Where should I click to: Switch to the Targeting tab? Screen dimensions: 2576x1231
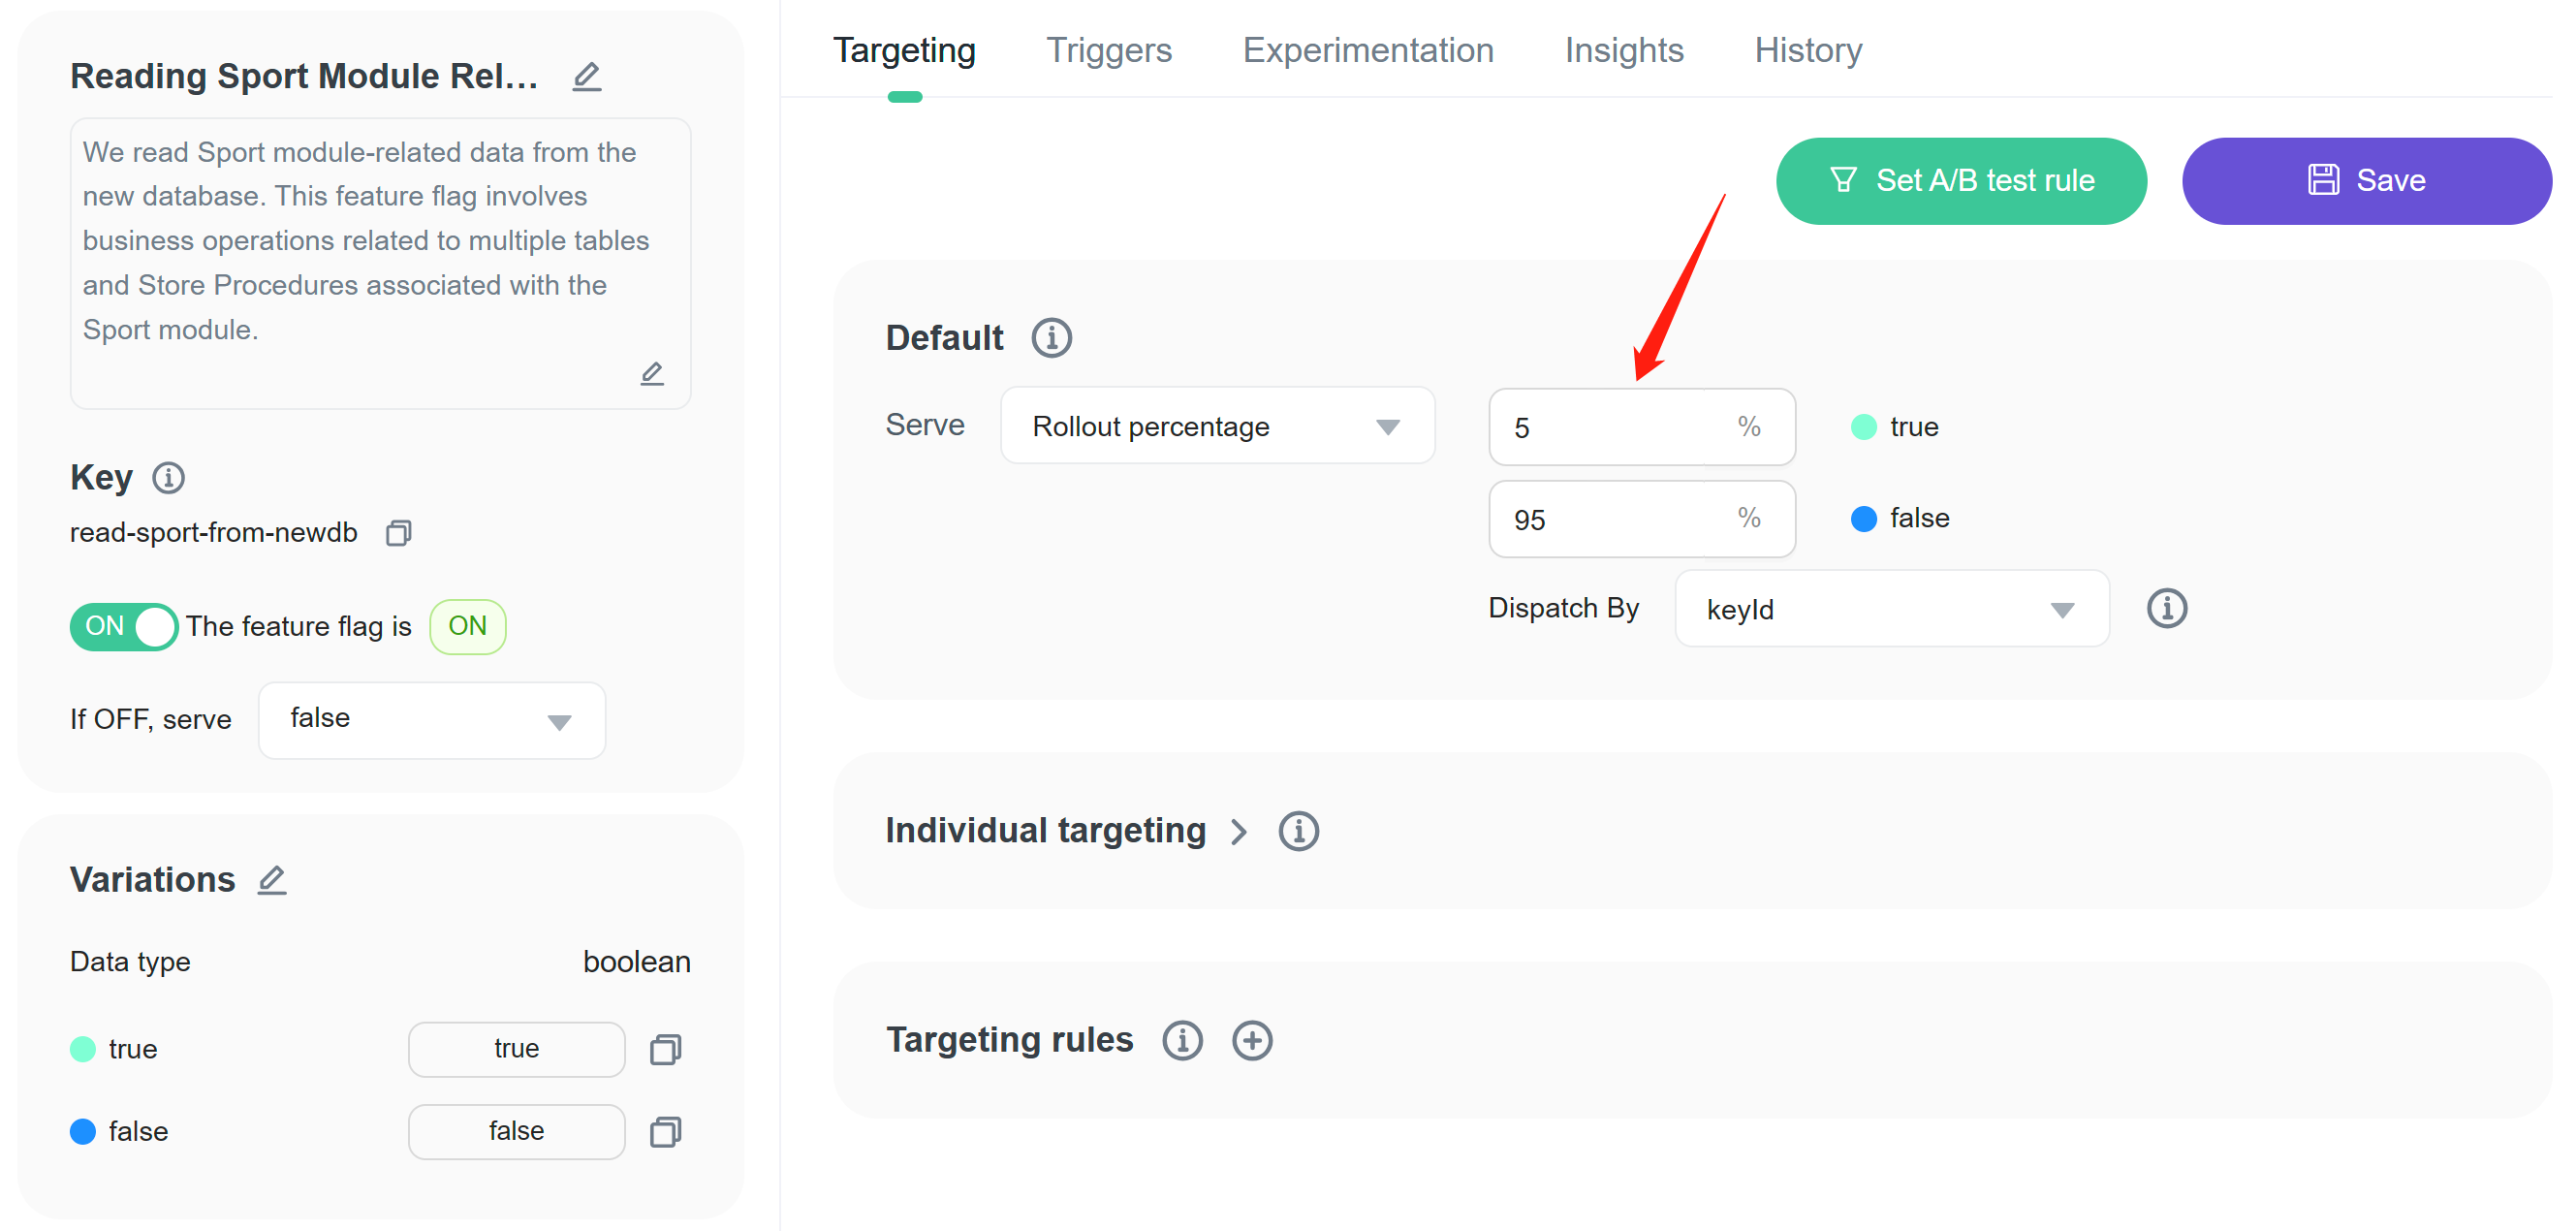(904, 50)
